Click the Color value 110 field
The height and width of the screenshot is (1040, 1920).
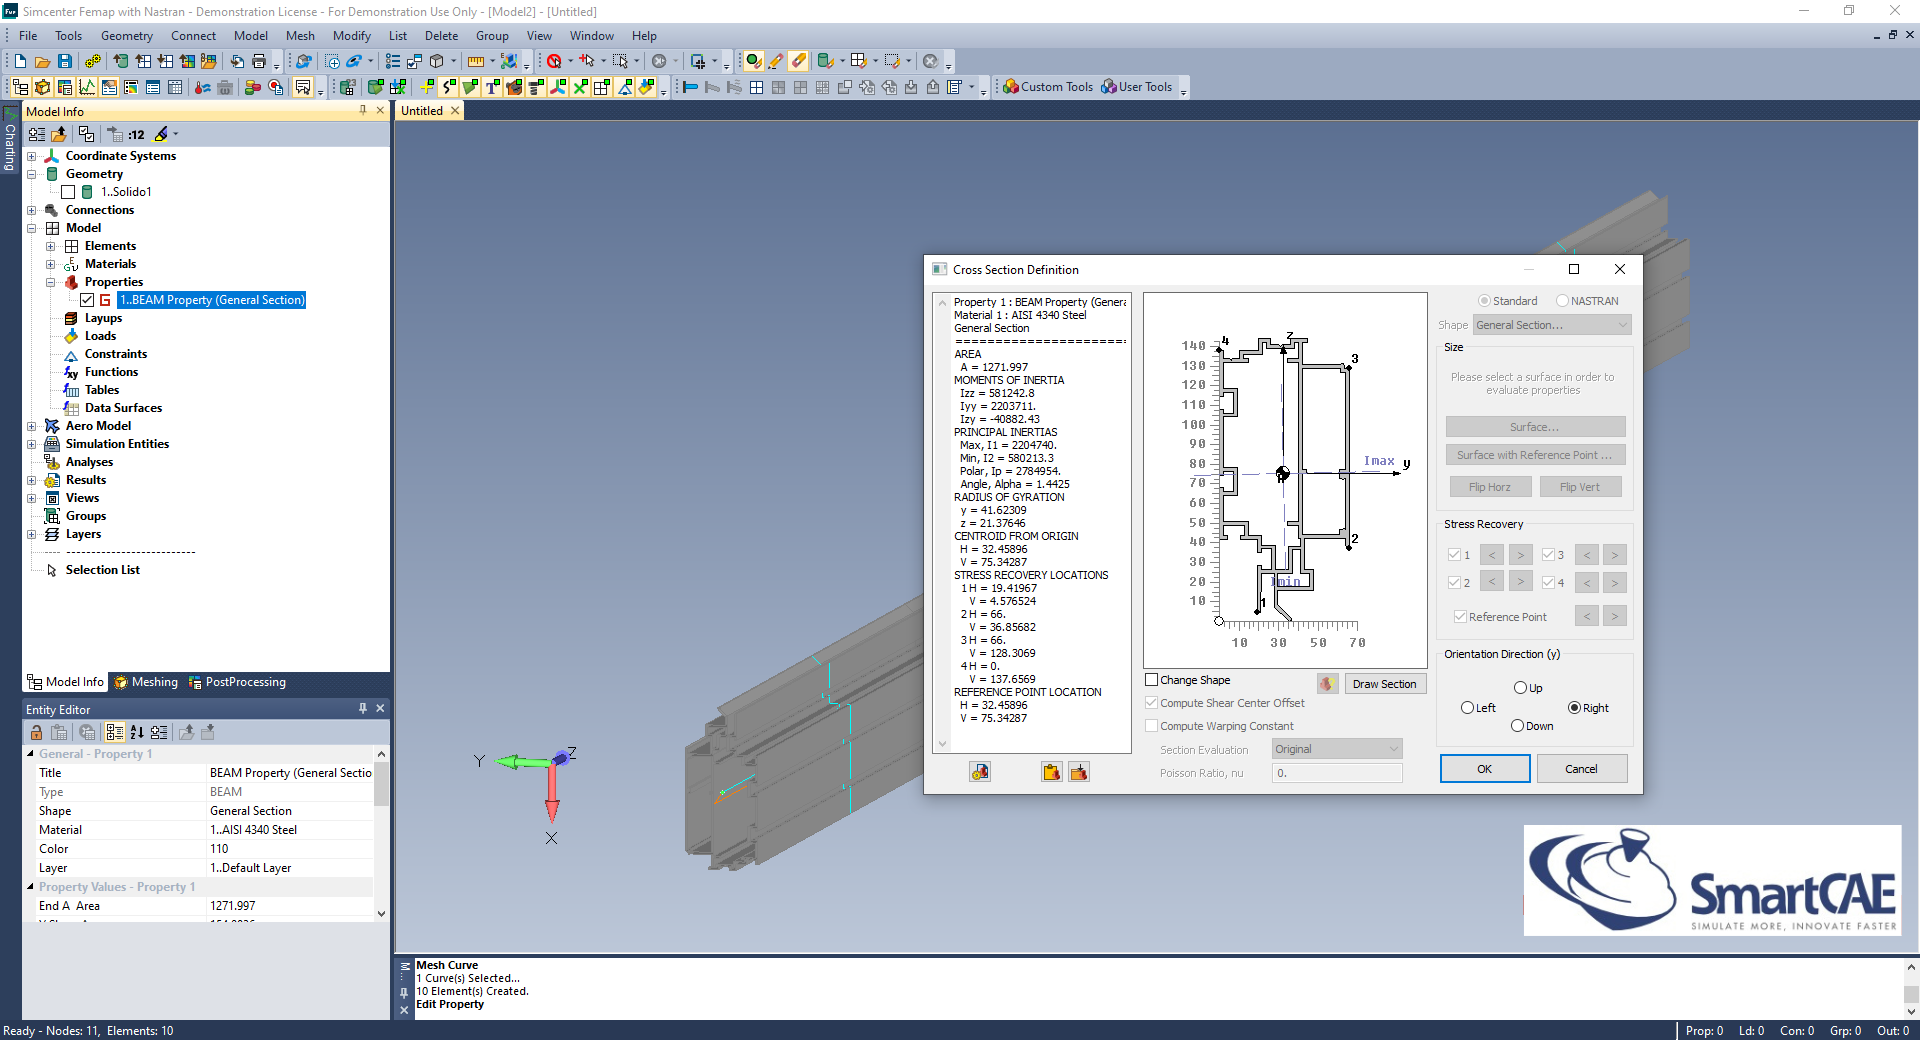(x=290, y=849)
